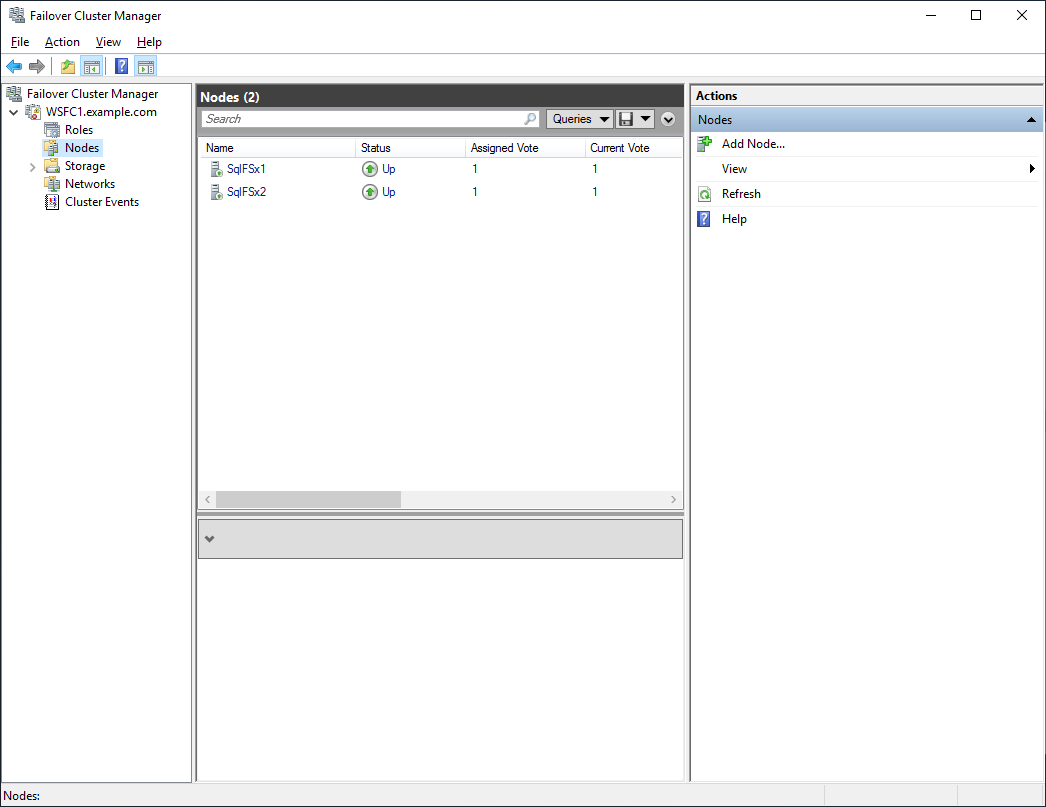Expand the search options chevron button

[x=668, y=119]
